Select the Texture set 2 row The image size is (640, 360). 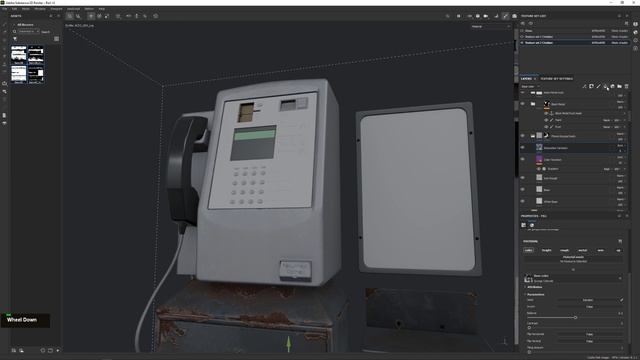click(575, 42)
